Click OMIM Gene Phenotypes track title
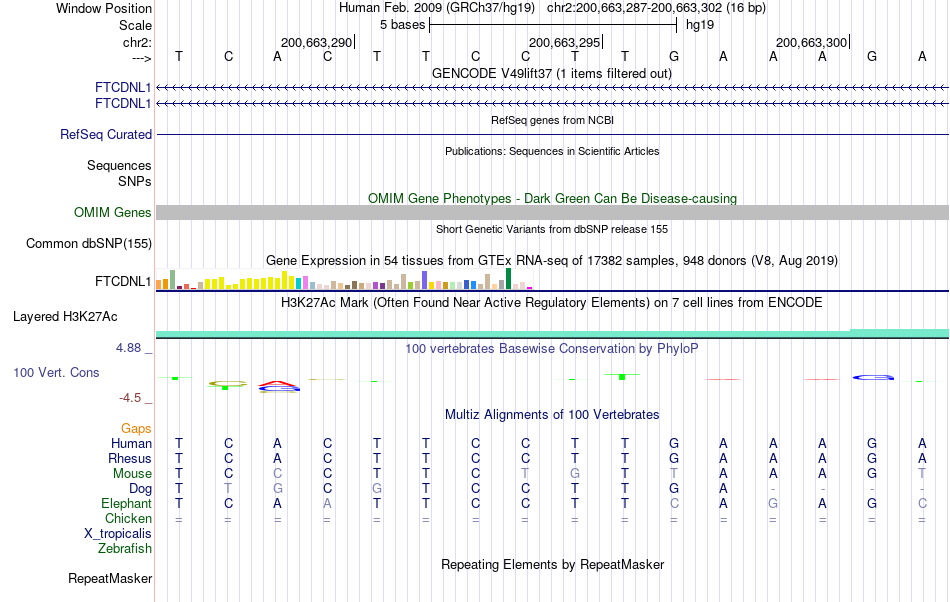 click(553, 199)
